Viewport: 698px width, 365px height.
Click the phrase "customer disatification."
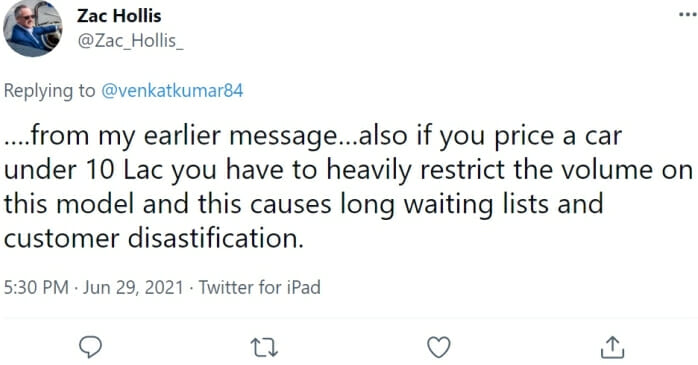click(x=154, y=238)
